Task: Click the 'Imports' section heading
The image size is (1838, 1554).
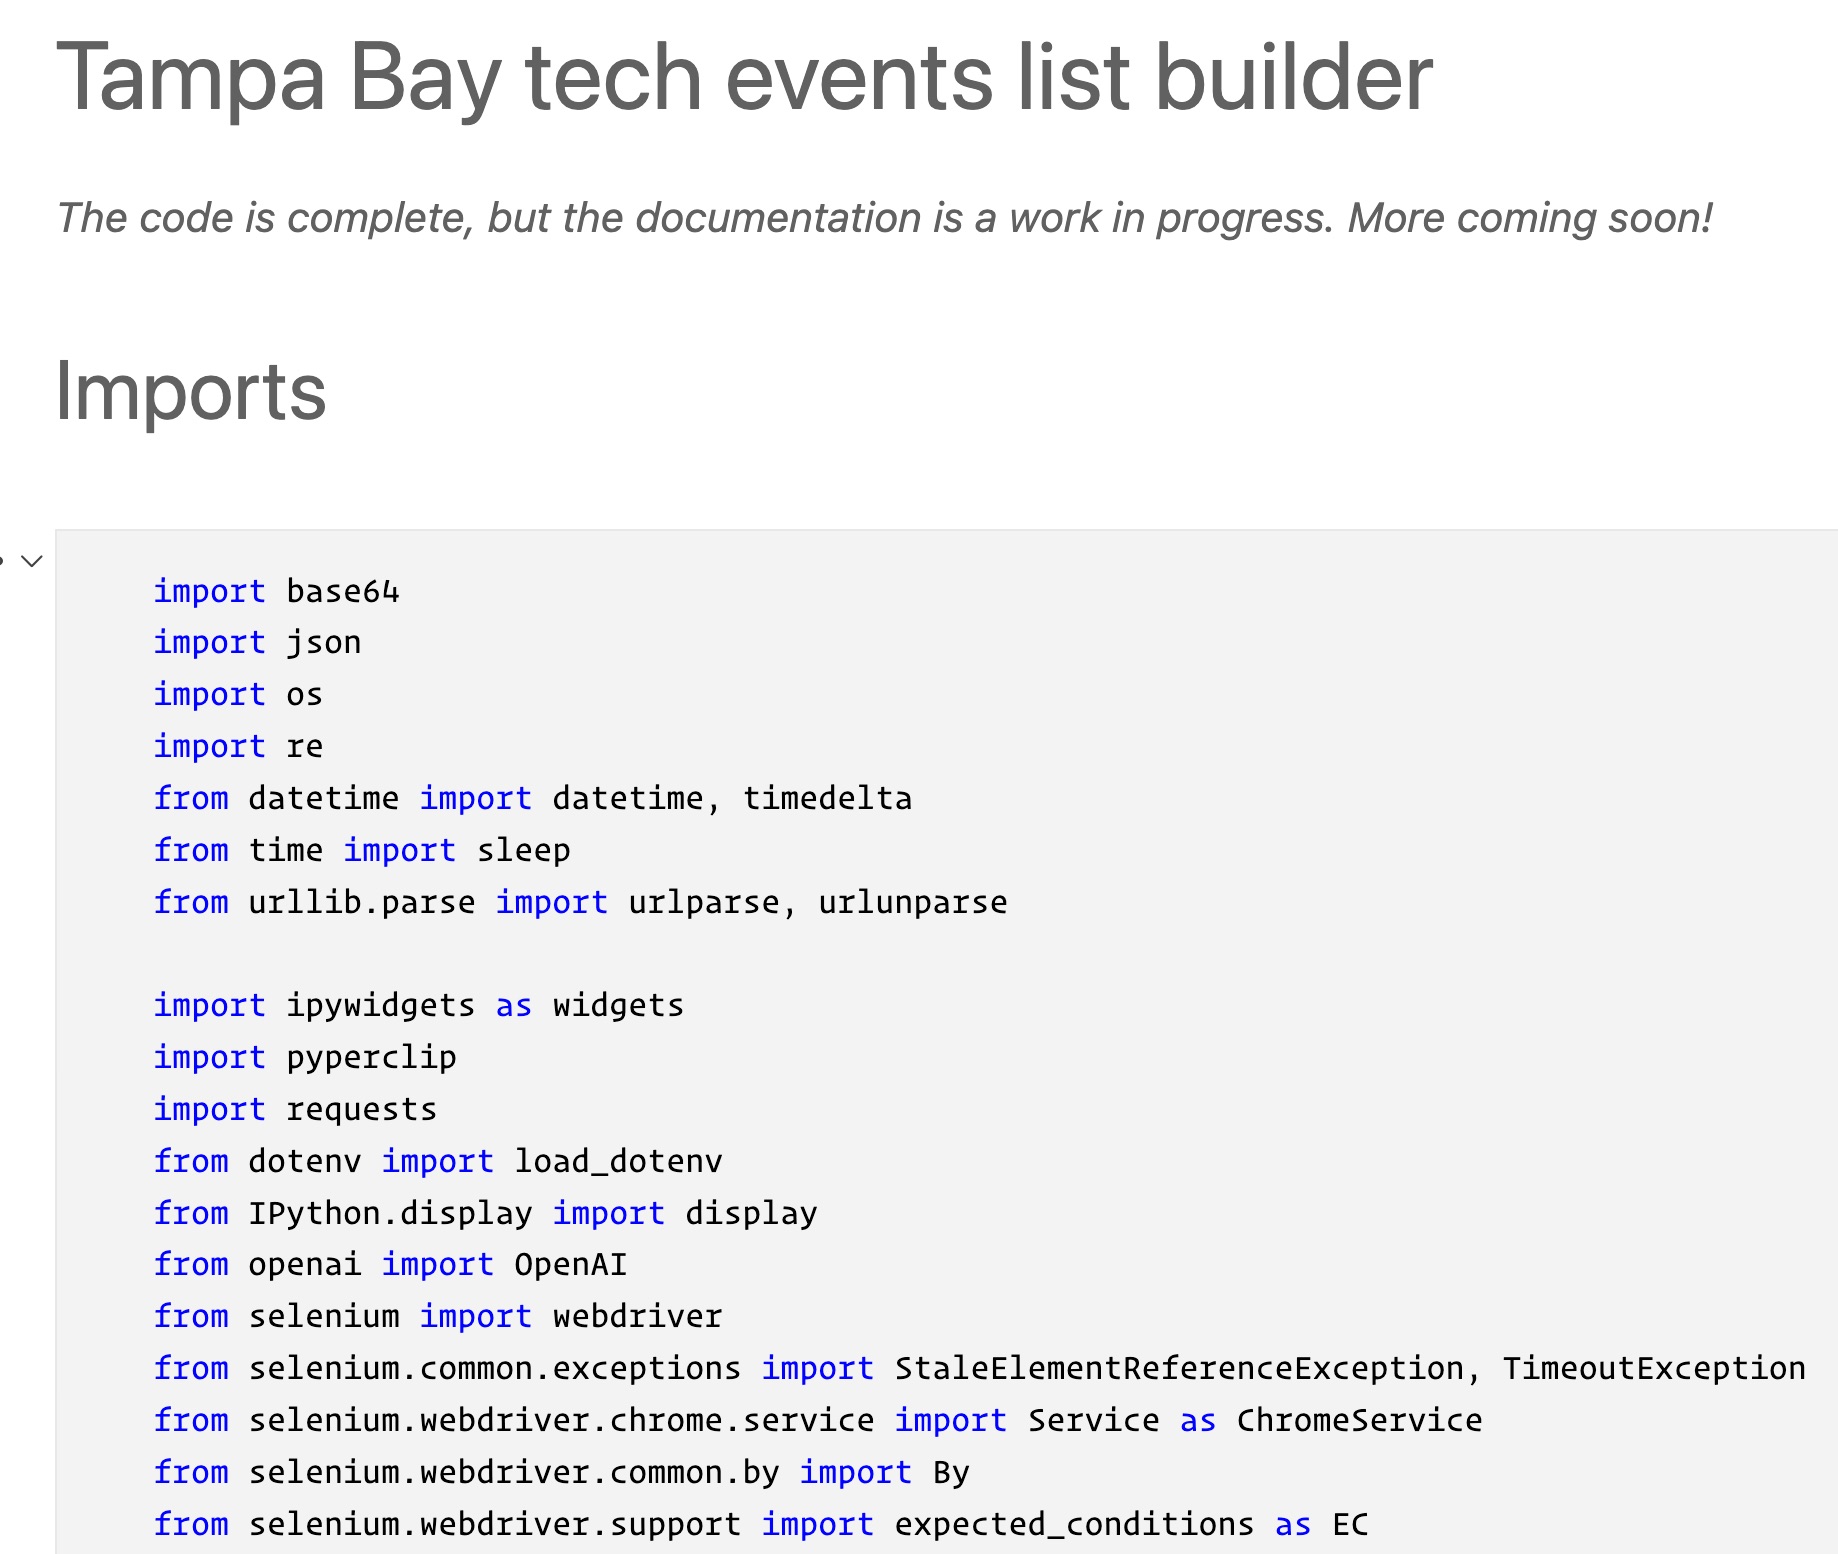Action: click(191, 391)
